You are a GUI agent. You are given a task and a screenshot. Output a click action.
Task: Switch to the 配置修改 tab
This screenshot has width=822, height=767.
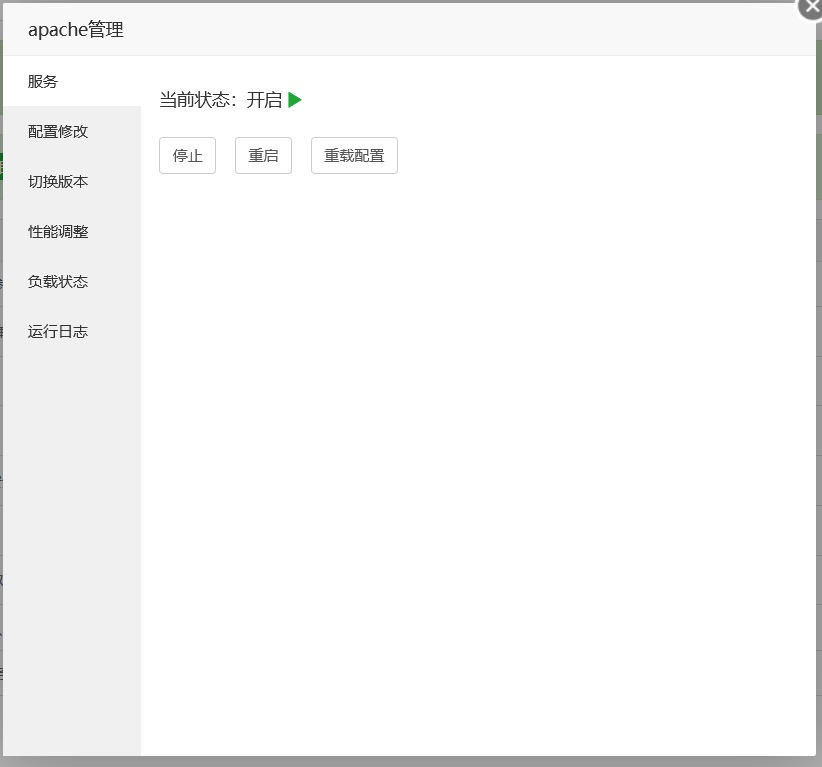point(58,132)
